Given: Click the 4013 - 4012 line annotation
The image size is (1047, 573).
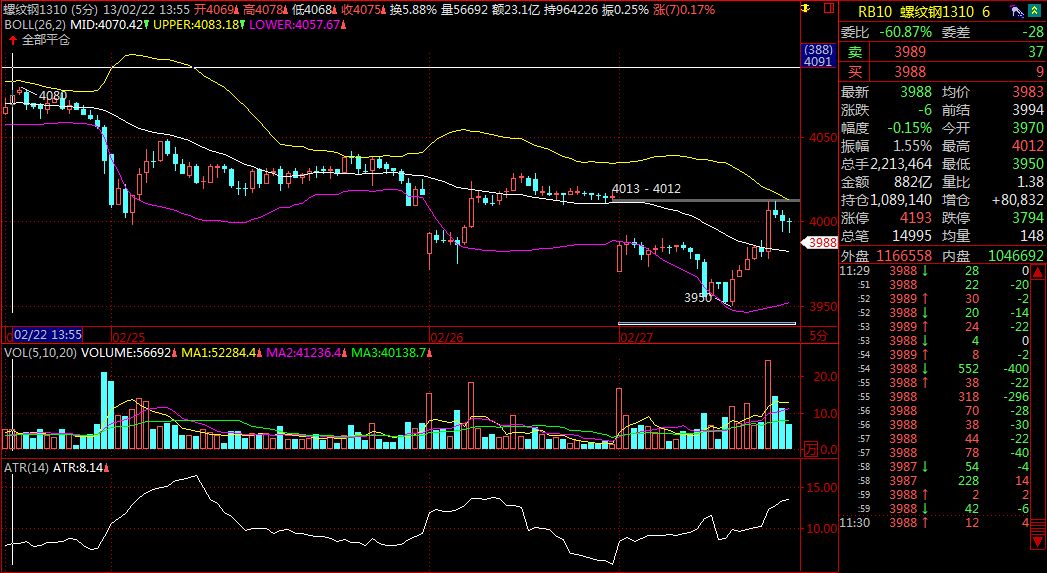Looking at the screenshot, I should click(646, 189).
